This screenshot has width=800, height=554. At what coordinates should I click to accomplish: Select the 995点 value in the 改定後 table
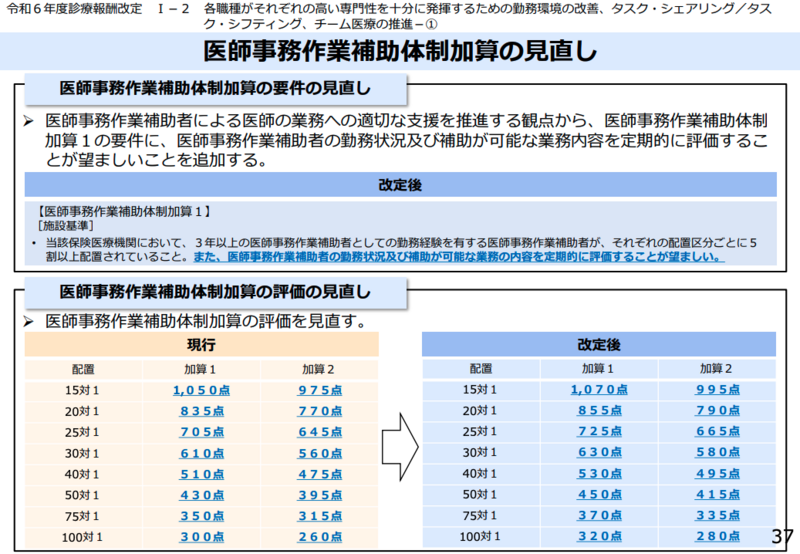tap(716, 390)
